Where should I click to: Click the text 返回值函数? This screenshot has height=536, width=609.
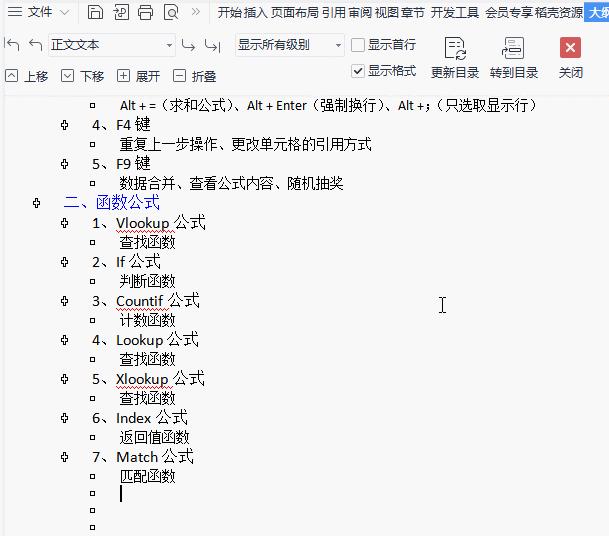pyautogui.click(x=154, y=437)
